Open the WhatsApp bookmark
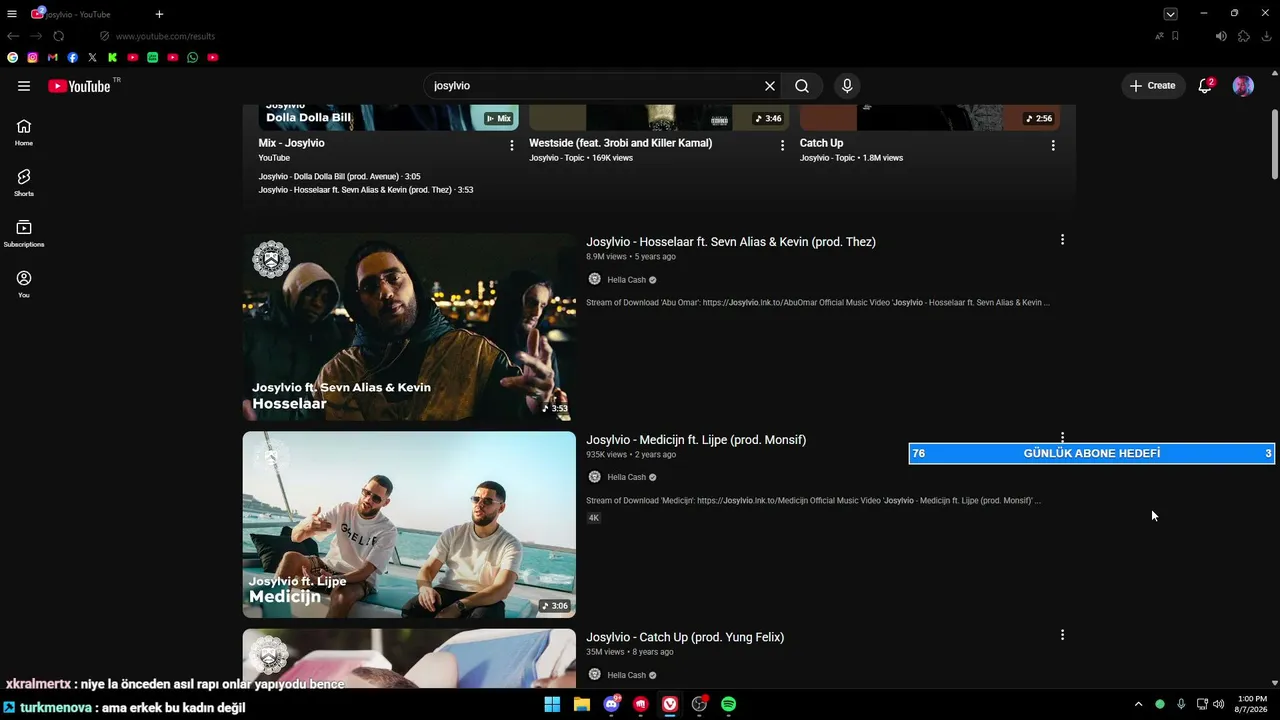This screenshot has height=720, width=1280. click(193, 58)
